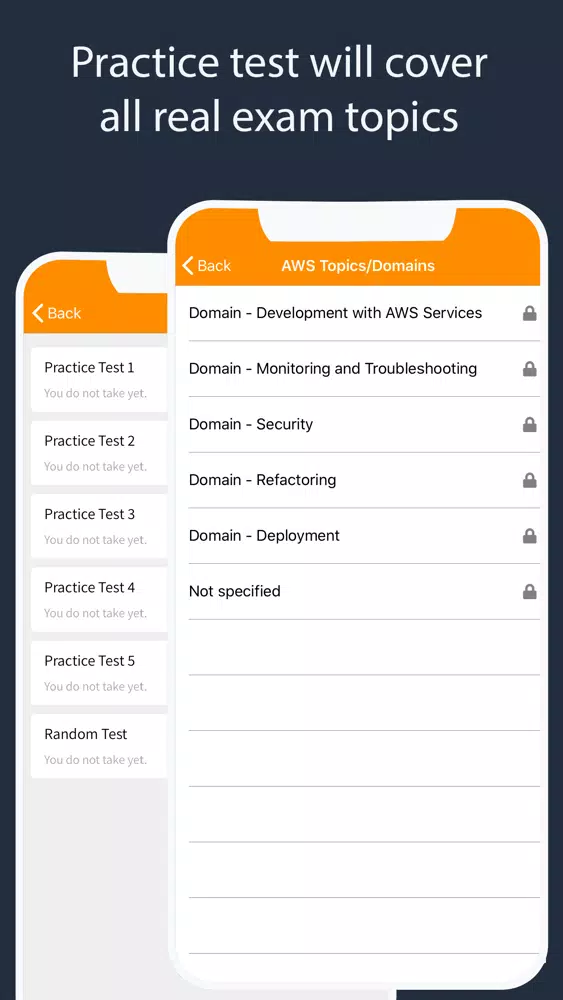Screen dimensions: 563x1000
Task: Open Practice Test 5
Action: click(99, 673)
